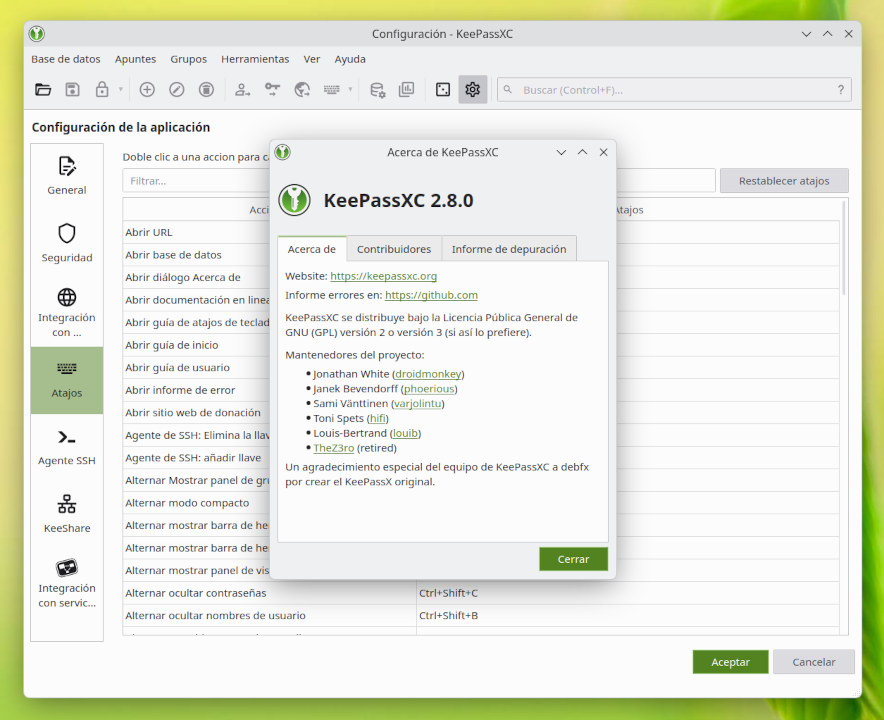Image resolution: width=884 pixels, height=720 pixels.
Task: Click the Restablecer atajos button
Action: click(784, 181)
